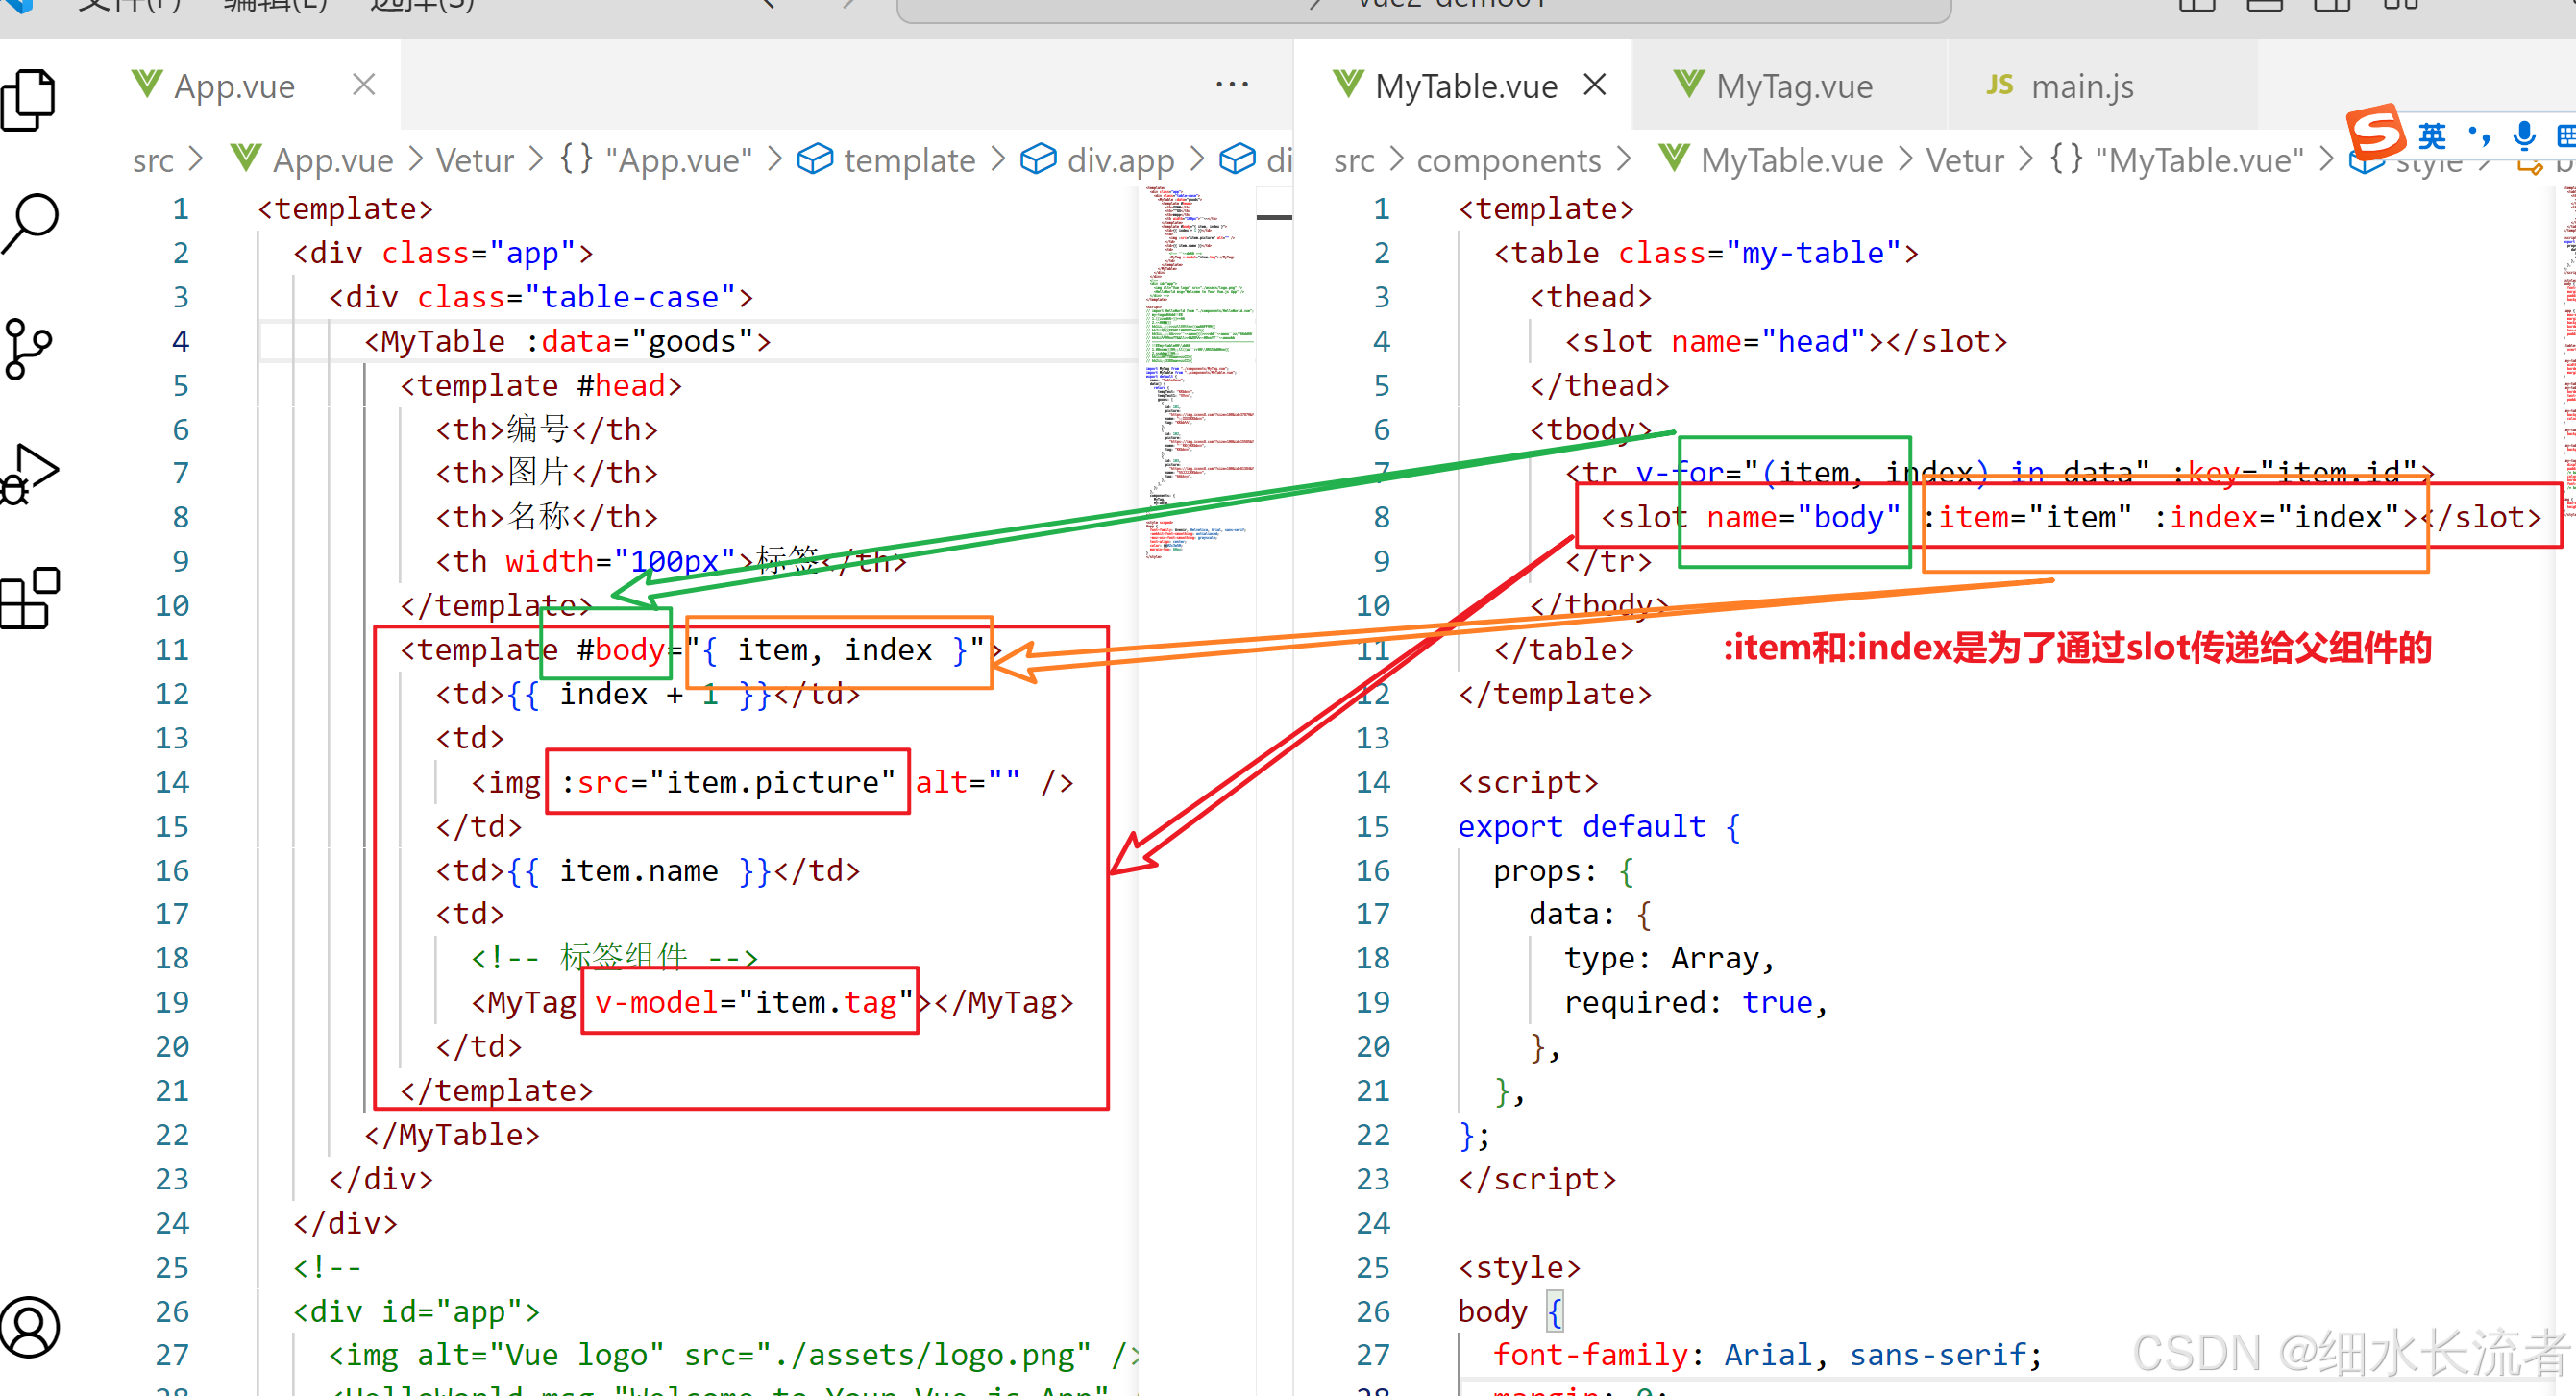Expand Vetur breadcrumb in MyTable.vue path
The width and height of the screenshot is (2576, 1396).
(x=1964, y=160)
